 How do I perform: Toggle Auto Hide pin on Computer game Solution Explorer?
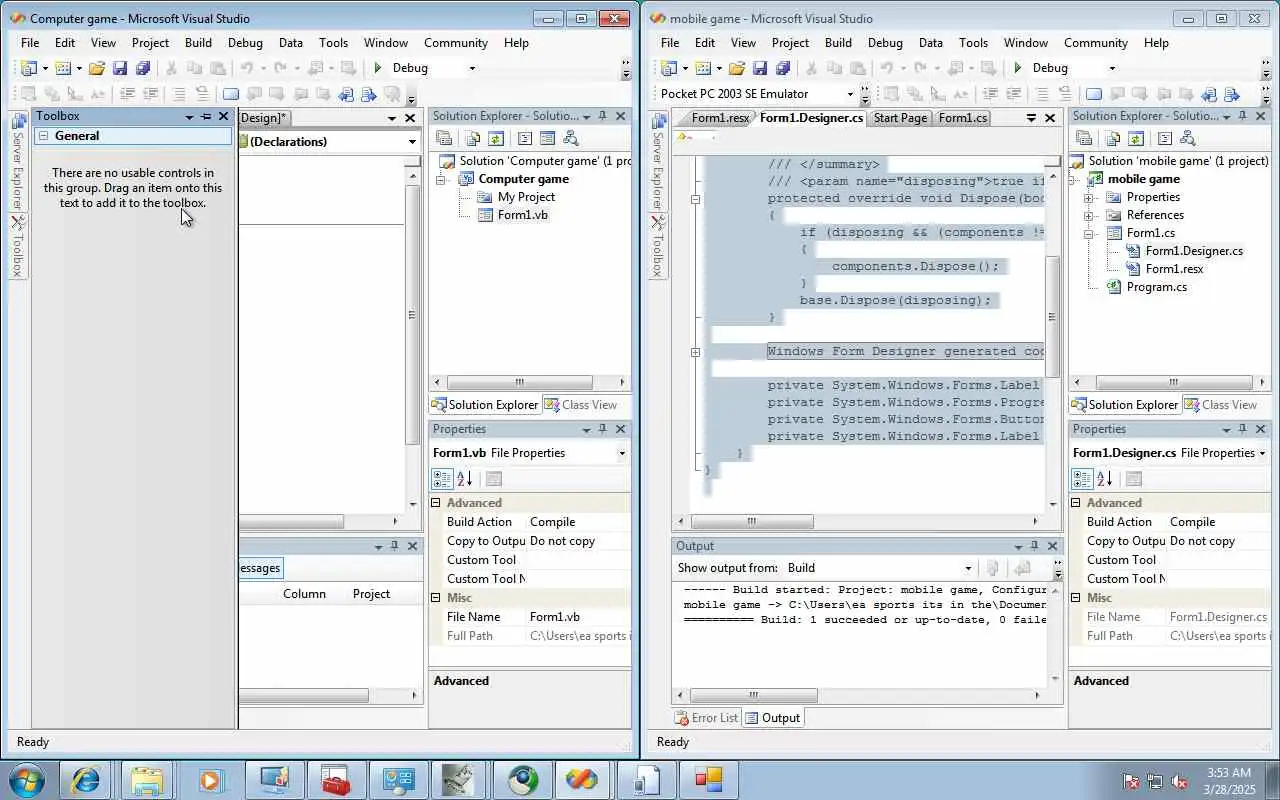602,116
